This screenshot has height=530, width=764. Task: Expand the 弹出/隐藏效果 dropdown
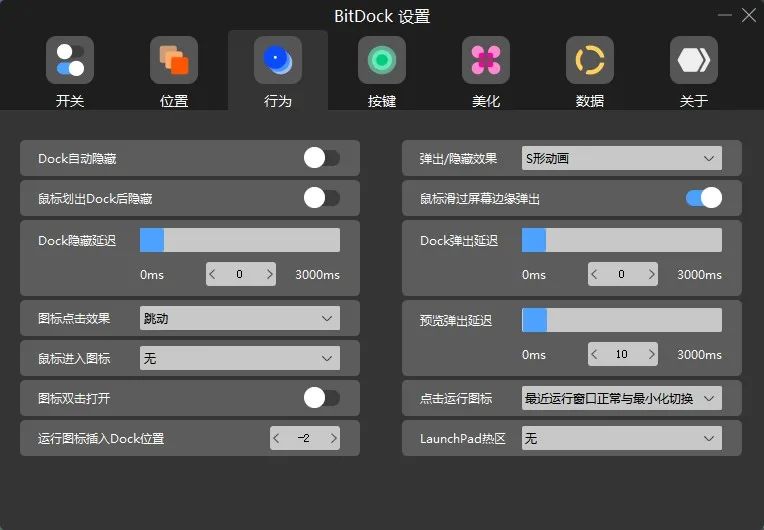[x=621, y=158]
